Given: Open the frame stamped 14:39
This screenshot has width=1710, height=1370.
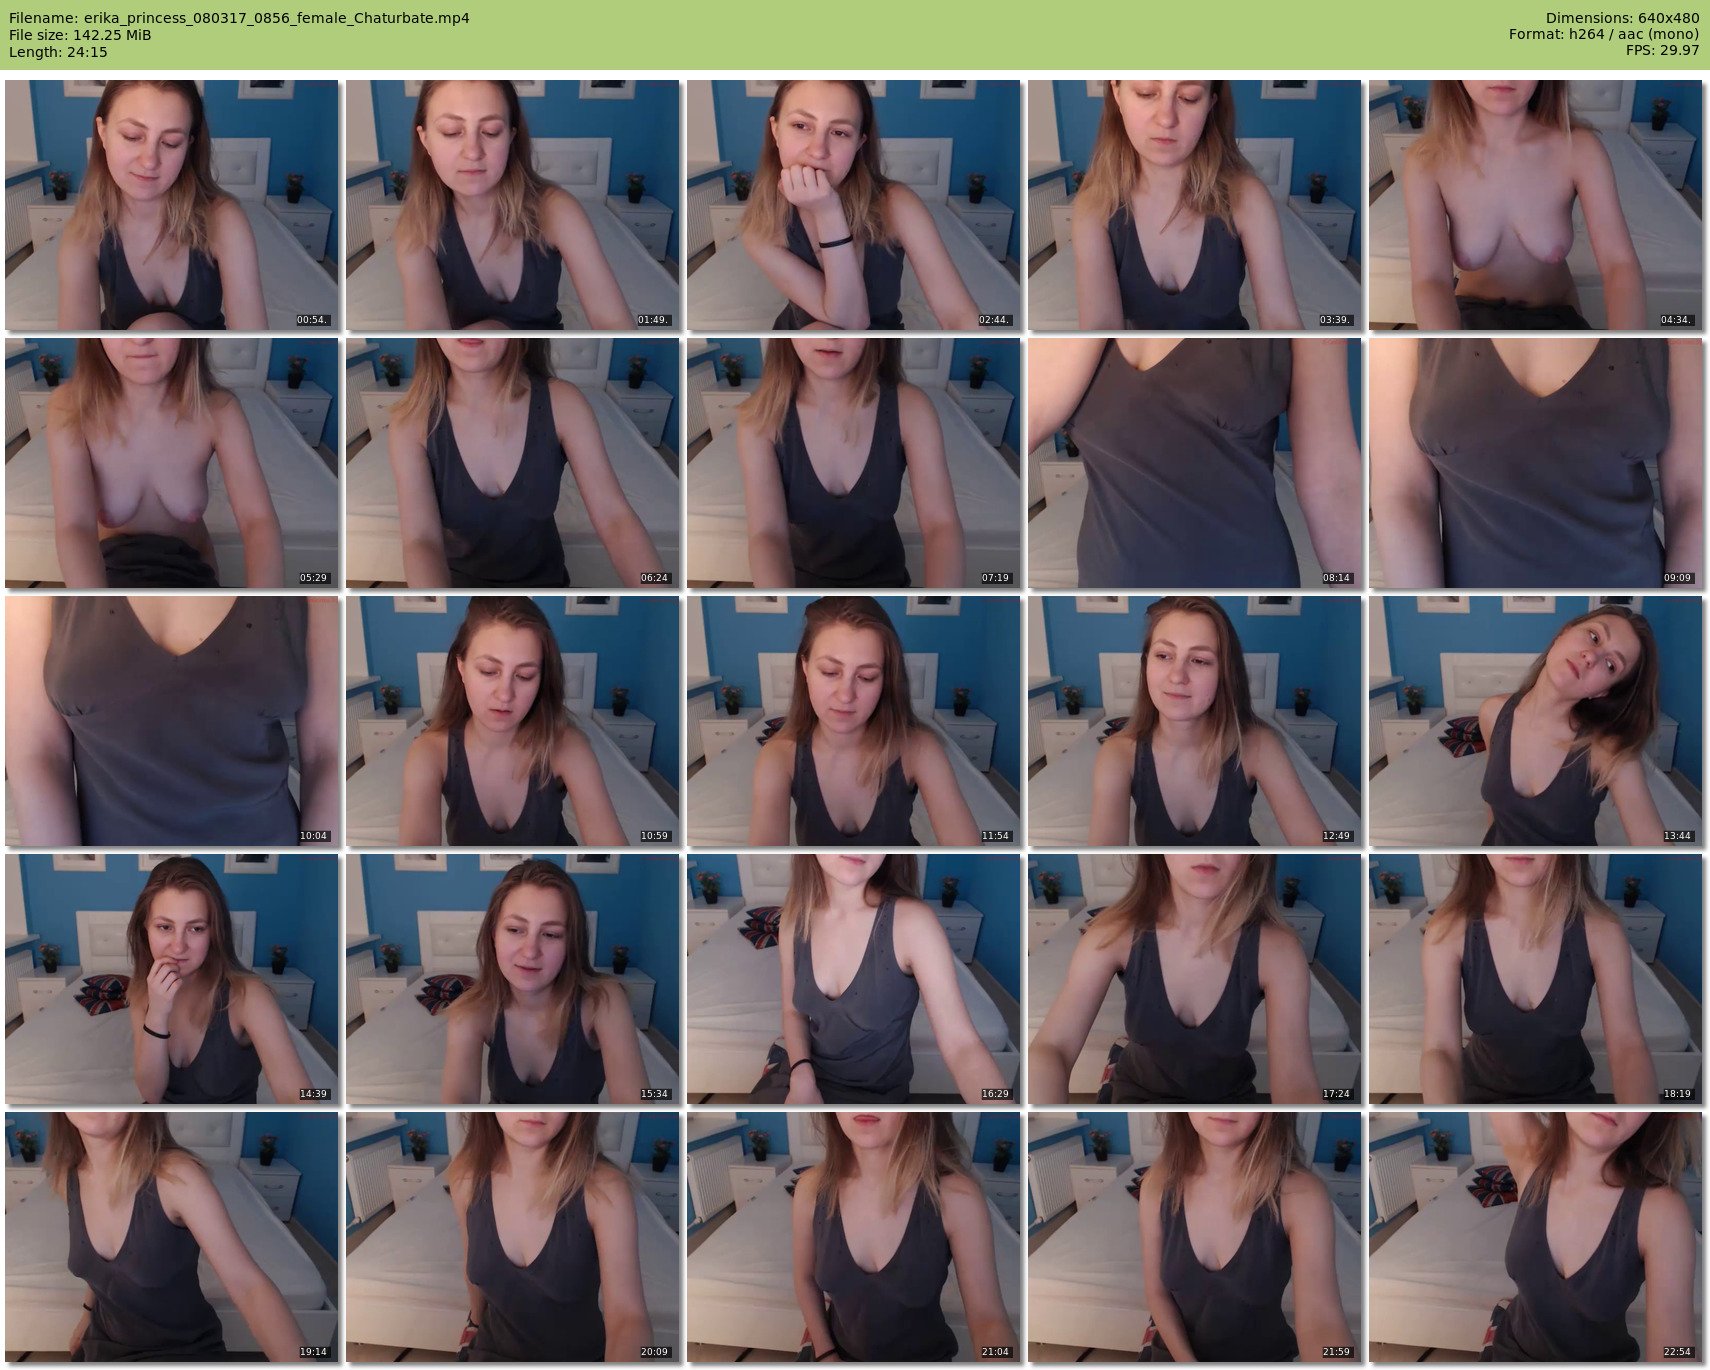Looking at the screenshot, I should 172,979.
